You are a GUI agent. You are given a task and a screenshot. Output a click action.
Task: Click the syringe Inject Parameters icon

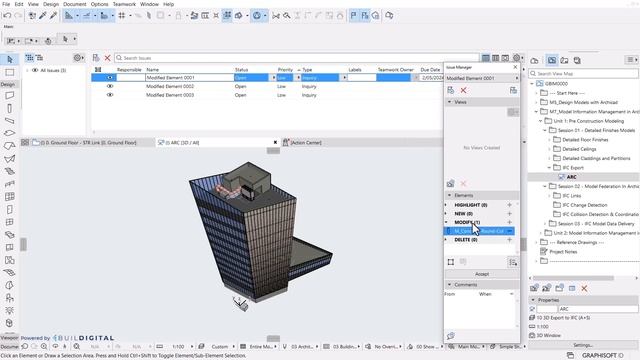point(53,16)
